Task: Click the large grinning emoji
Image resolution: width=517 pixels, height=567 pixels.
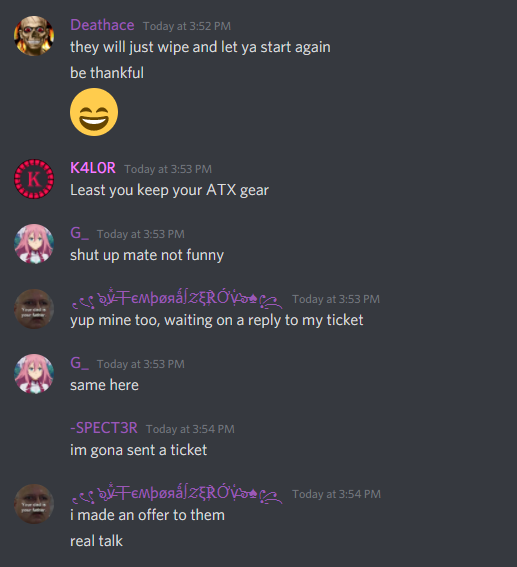Action: 94,112
